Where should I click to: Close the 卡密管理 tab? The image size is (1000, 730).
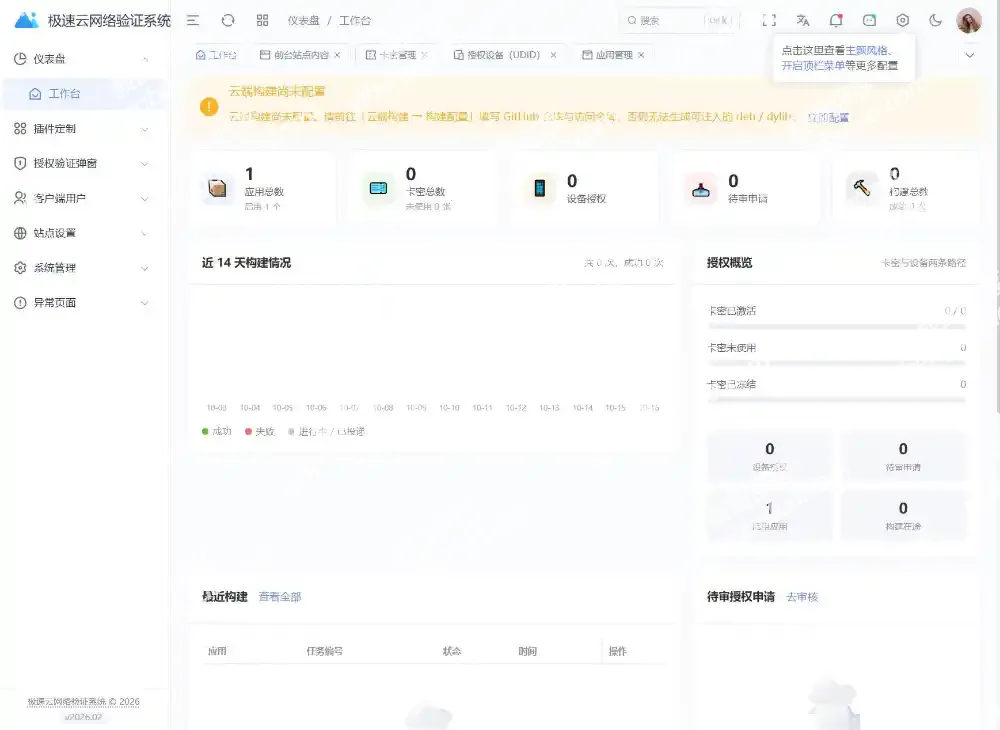[x=425, y=55]
